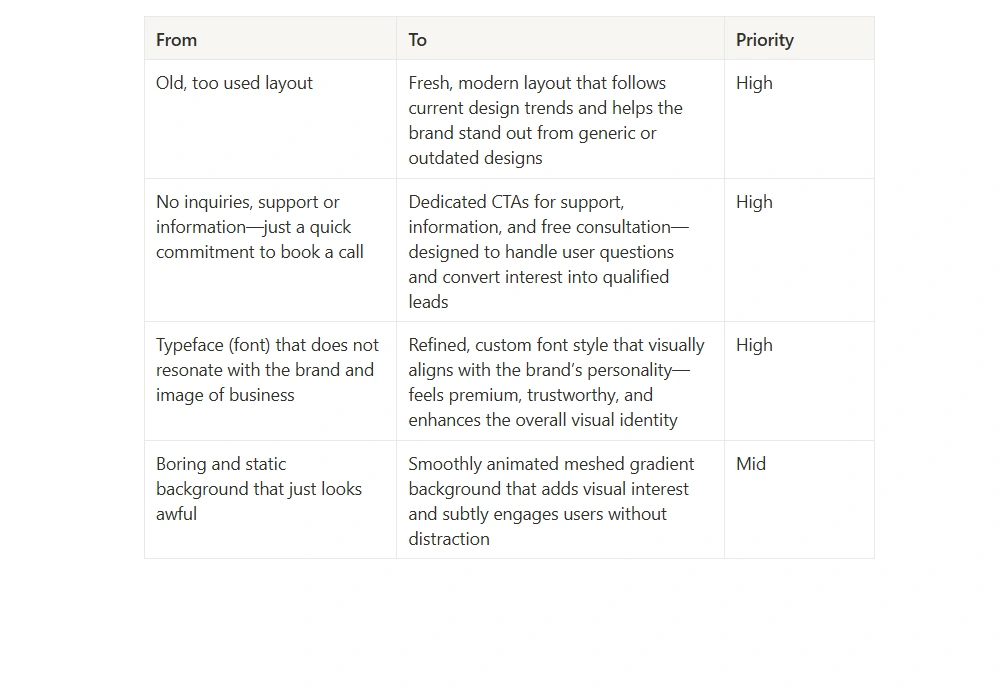The height and width of the screenshot is (697, 1003).
Task: Click the word 'leads' in second row
Action: click(x=428, y=302)
